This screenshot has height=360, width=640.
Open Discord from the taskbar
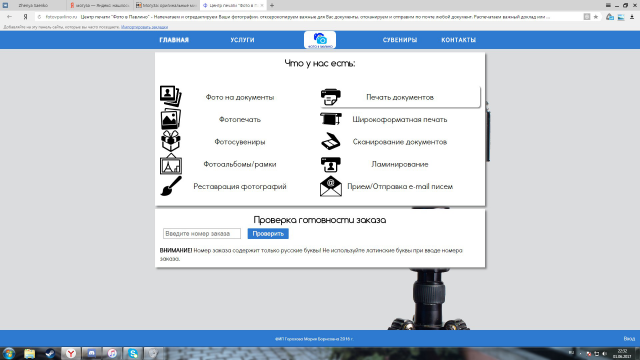pyautogui.click(x=91, y=353)
